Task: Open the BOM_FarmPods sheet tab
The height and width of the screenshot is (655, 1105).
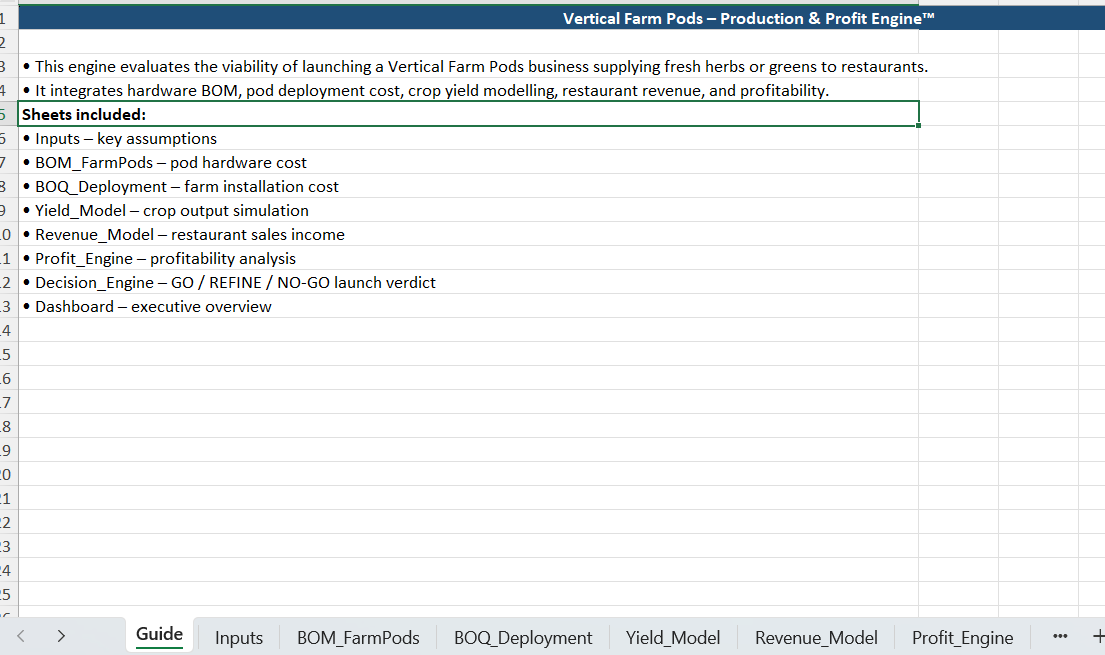Action: click(358, 637)
